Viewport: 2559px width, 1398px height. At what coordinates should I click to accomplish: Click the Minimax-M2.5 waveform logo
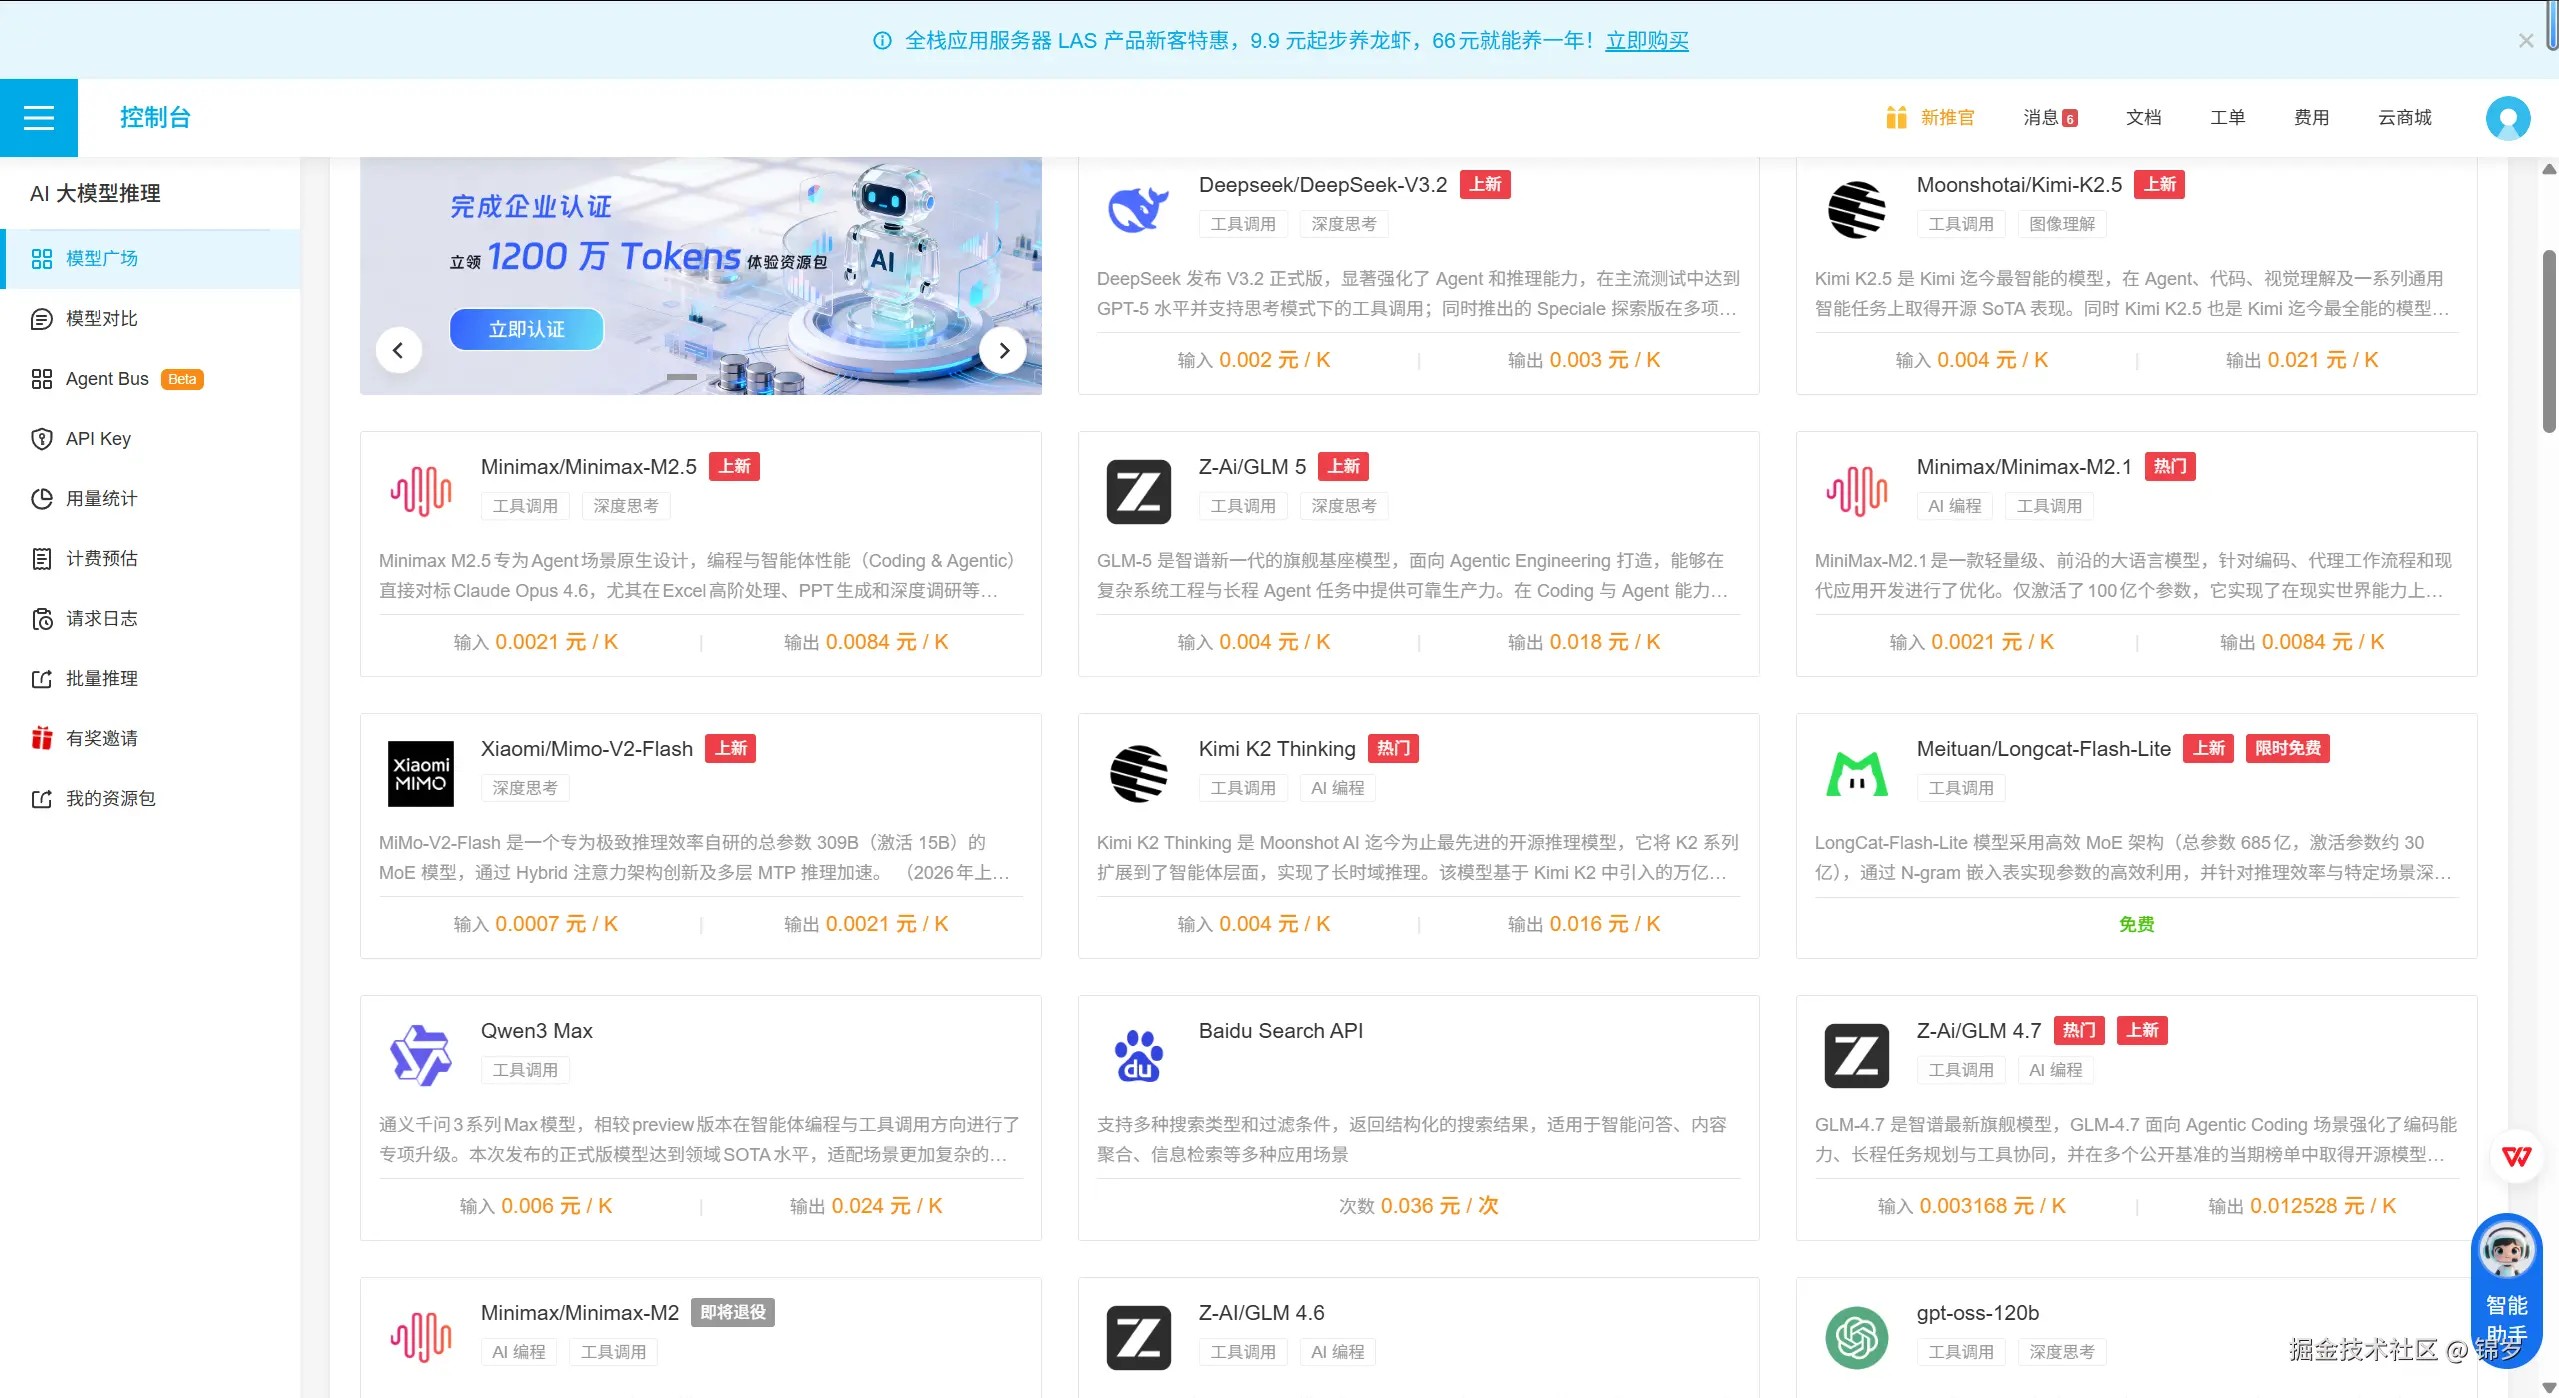(421, 492)
